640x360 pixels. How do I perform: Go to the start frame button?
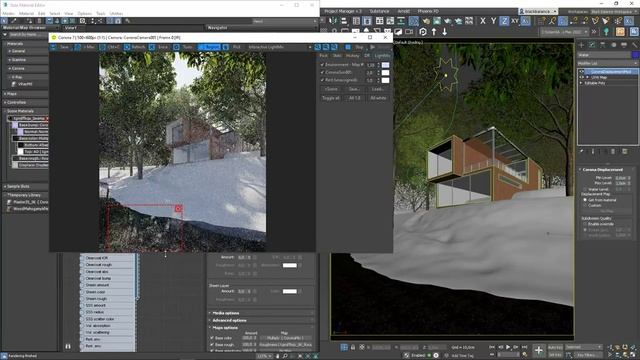click(x=492, y=347)
